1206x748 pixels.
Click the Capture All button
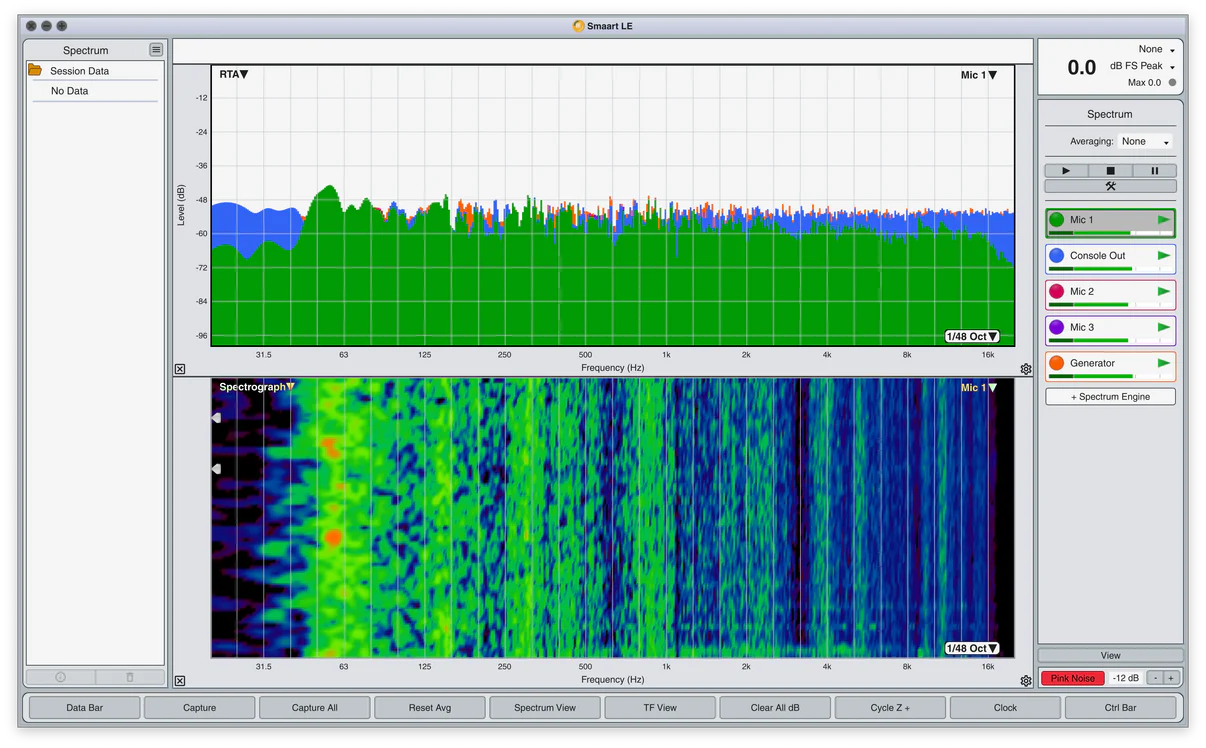coord(315,708)
